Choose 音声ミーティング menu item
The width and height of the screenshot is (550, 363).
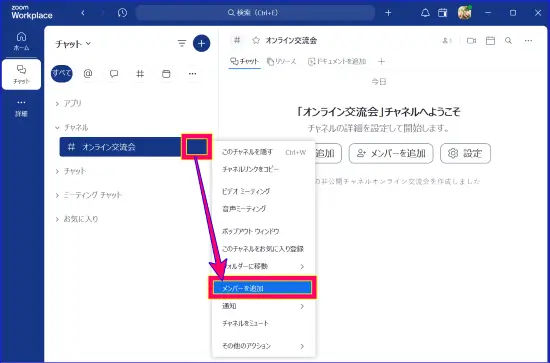point(264,209)
